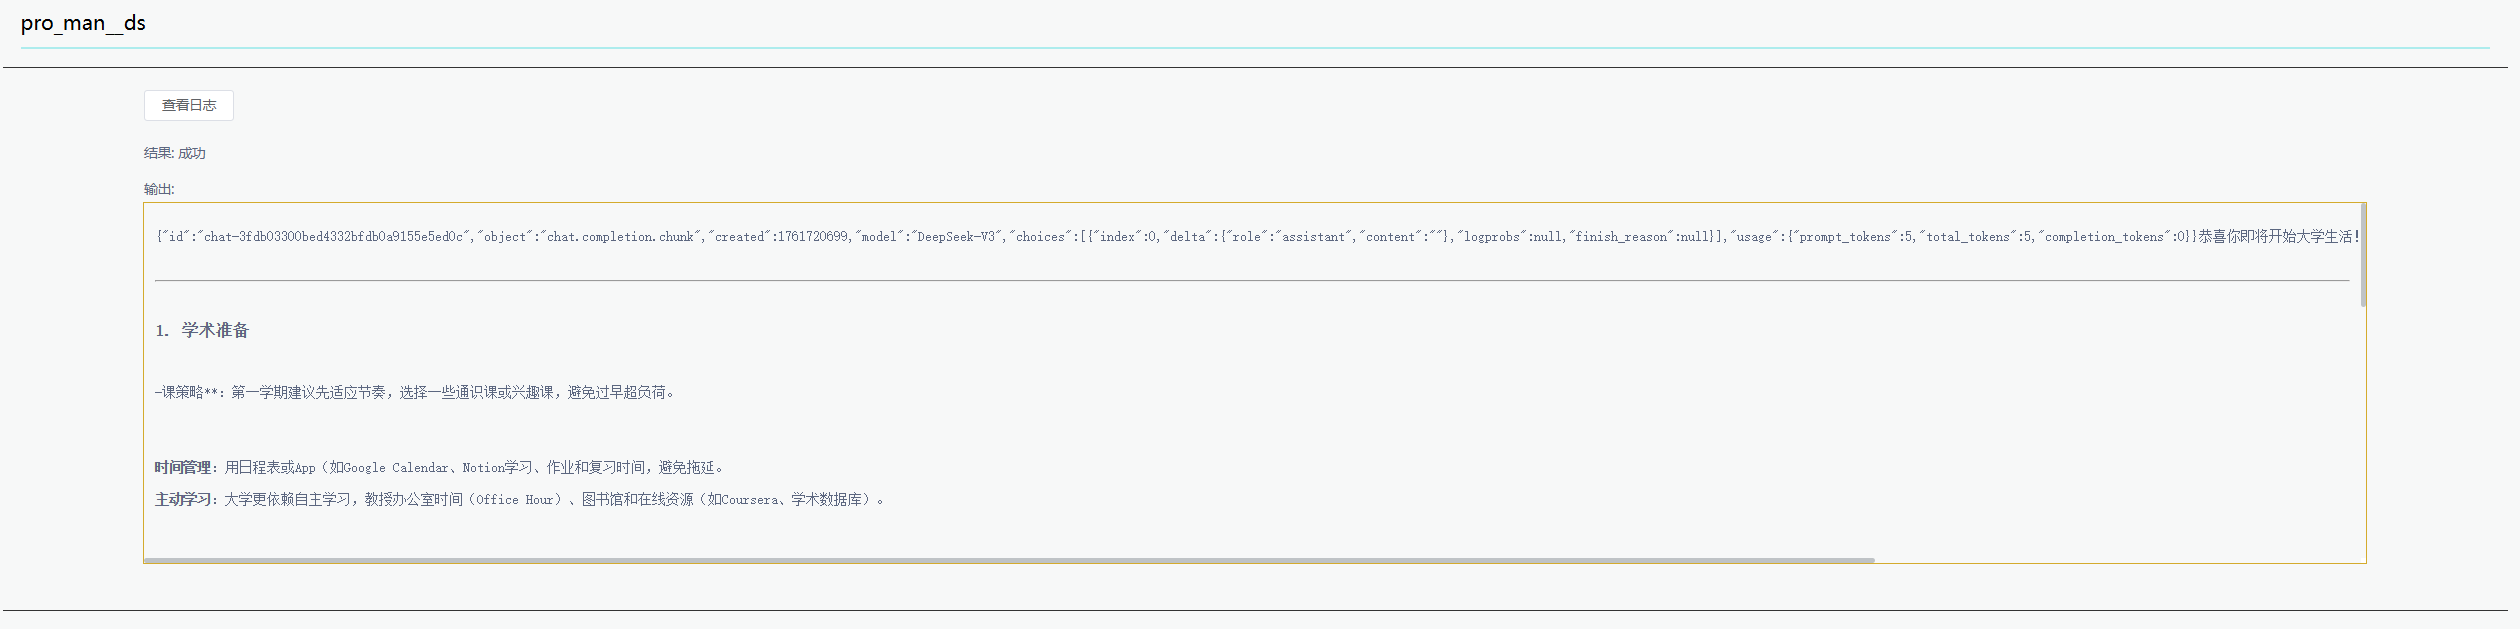Screen dimensions: 2520x629
Task: Click the pro_man__ds page title
Action: point(83,23)
